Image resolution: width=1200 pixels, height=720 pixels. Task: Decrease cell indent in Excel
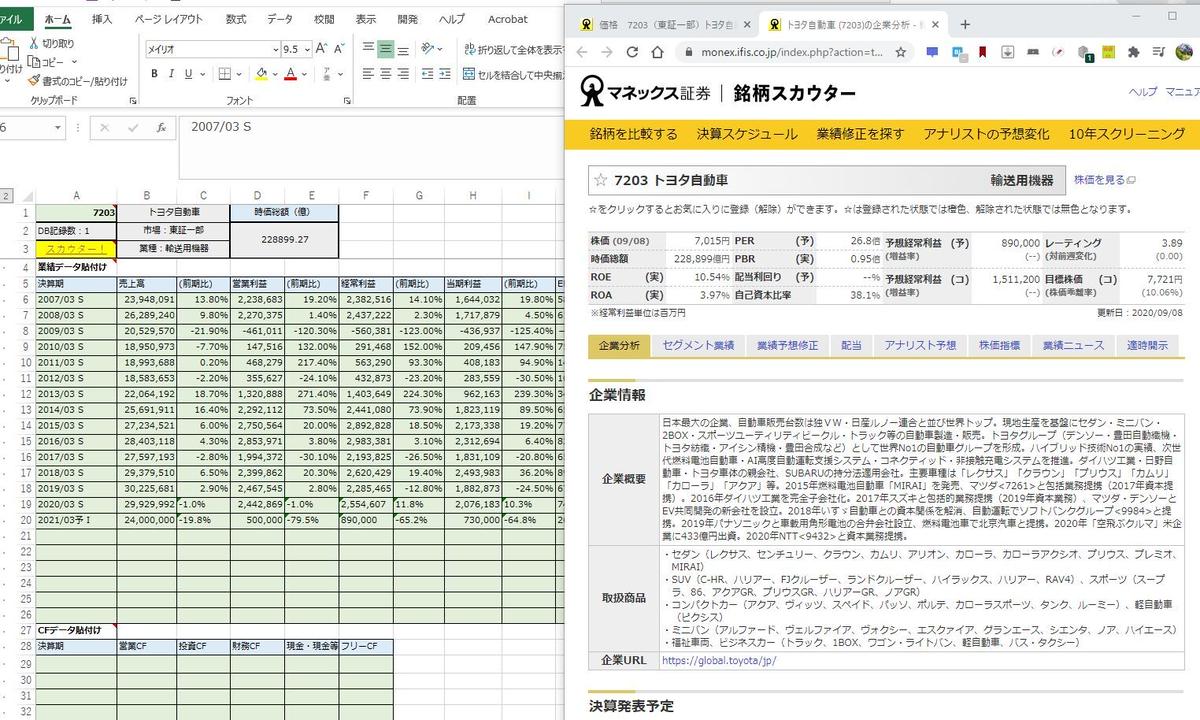pos(429,74)
